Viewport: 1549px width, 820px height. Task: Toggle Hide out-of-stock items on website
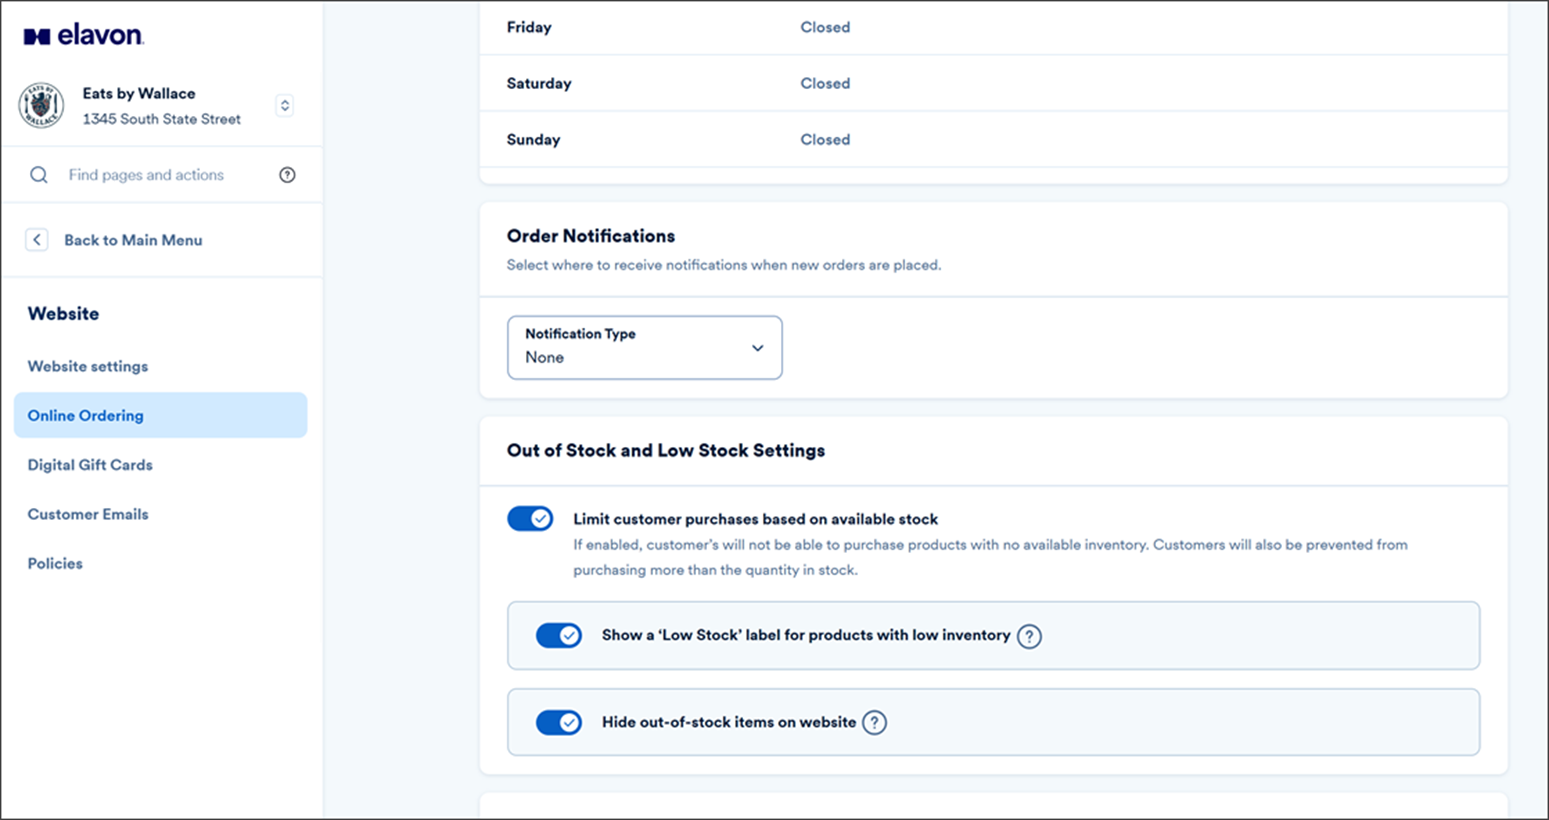point(559,722)
